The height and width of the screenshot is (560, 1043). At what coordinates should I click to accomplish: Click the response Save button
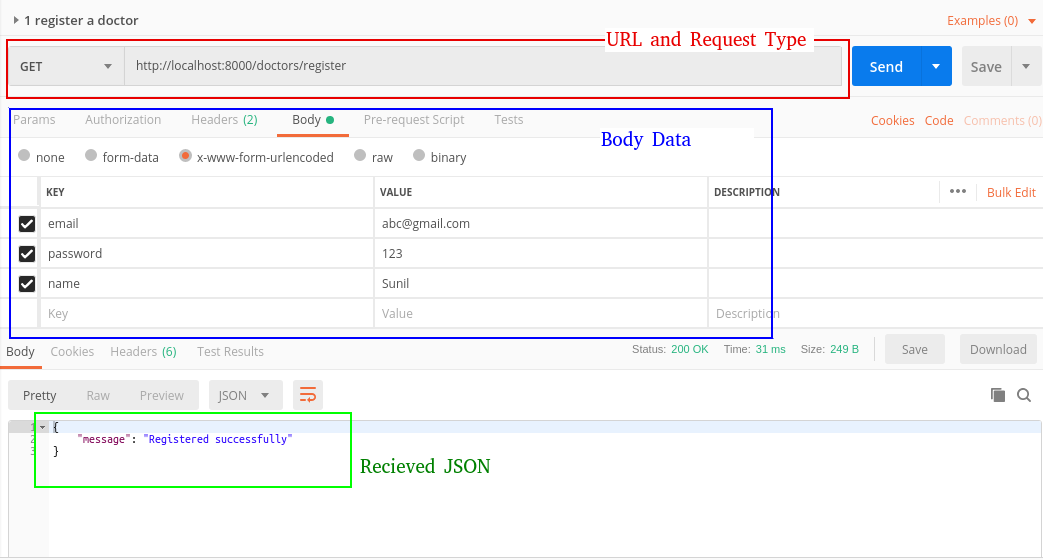[915, 349]
